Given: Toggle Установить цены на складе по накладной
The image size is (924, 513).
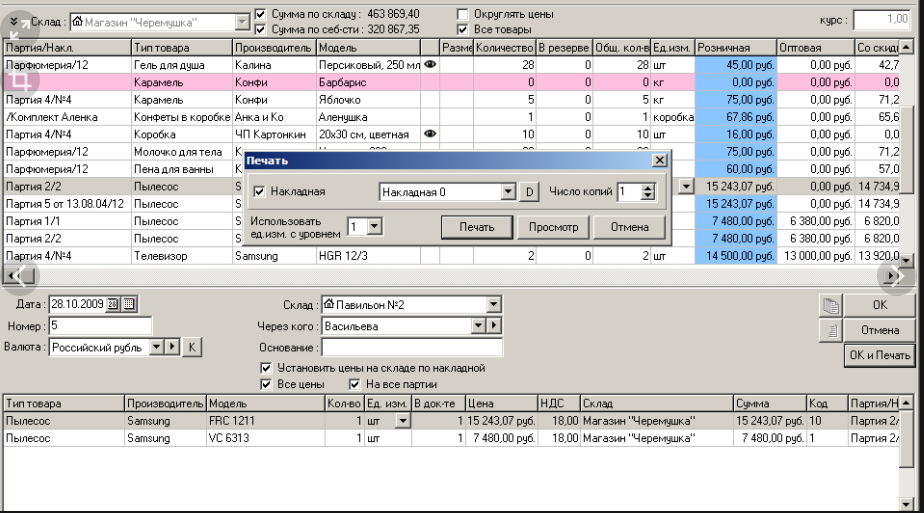Looking at the screenshot, I should 266,368.
